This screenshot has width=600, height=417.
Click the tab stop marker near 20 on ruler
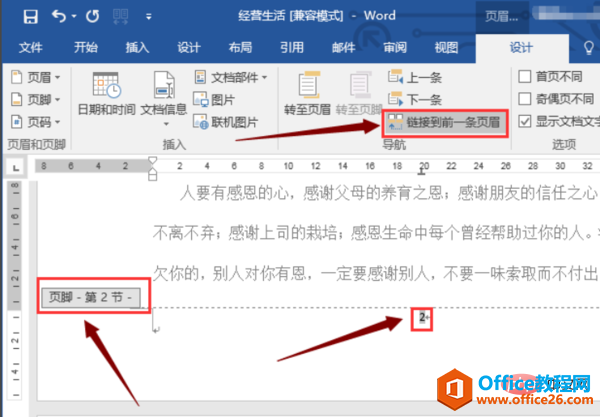pos(421,173)
